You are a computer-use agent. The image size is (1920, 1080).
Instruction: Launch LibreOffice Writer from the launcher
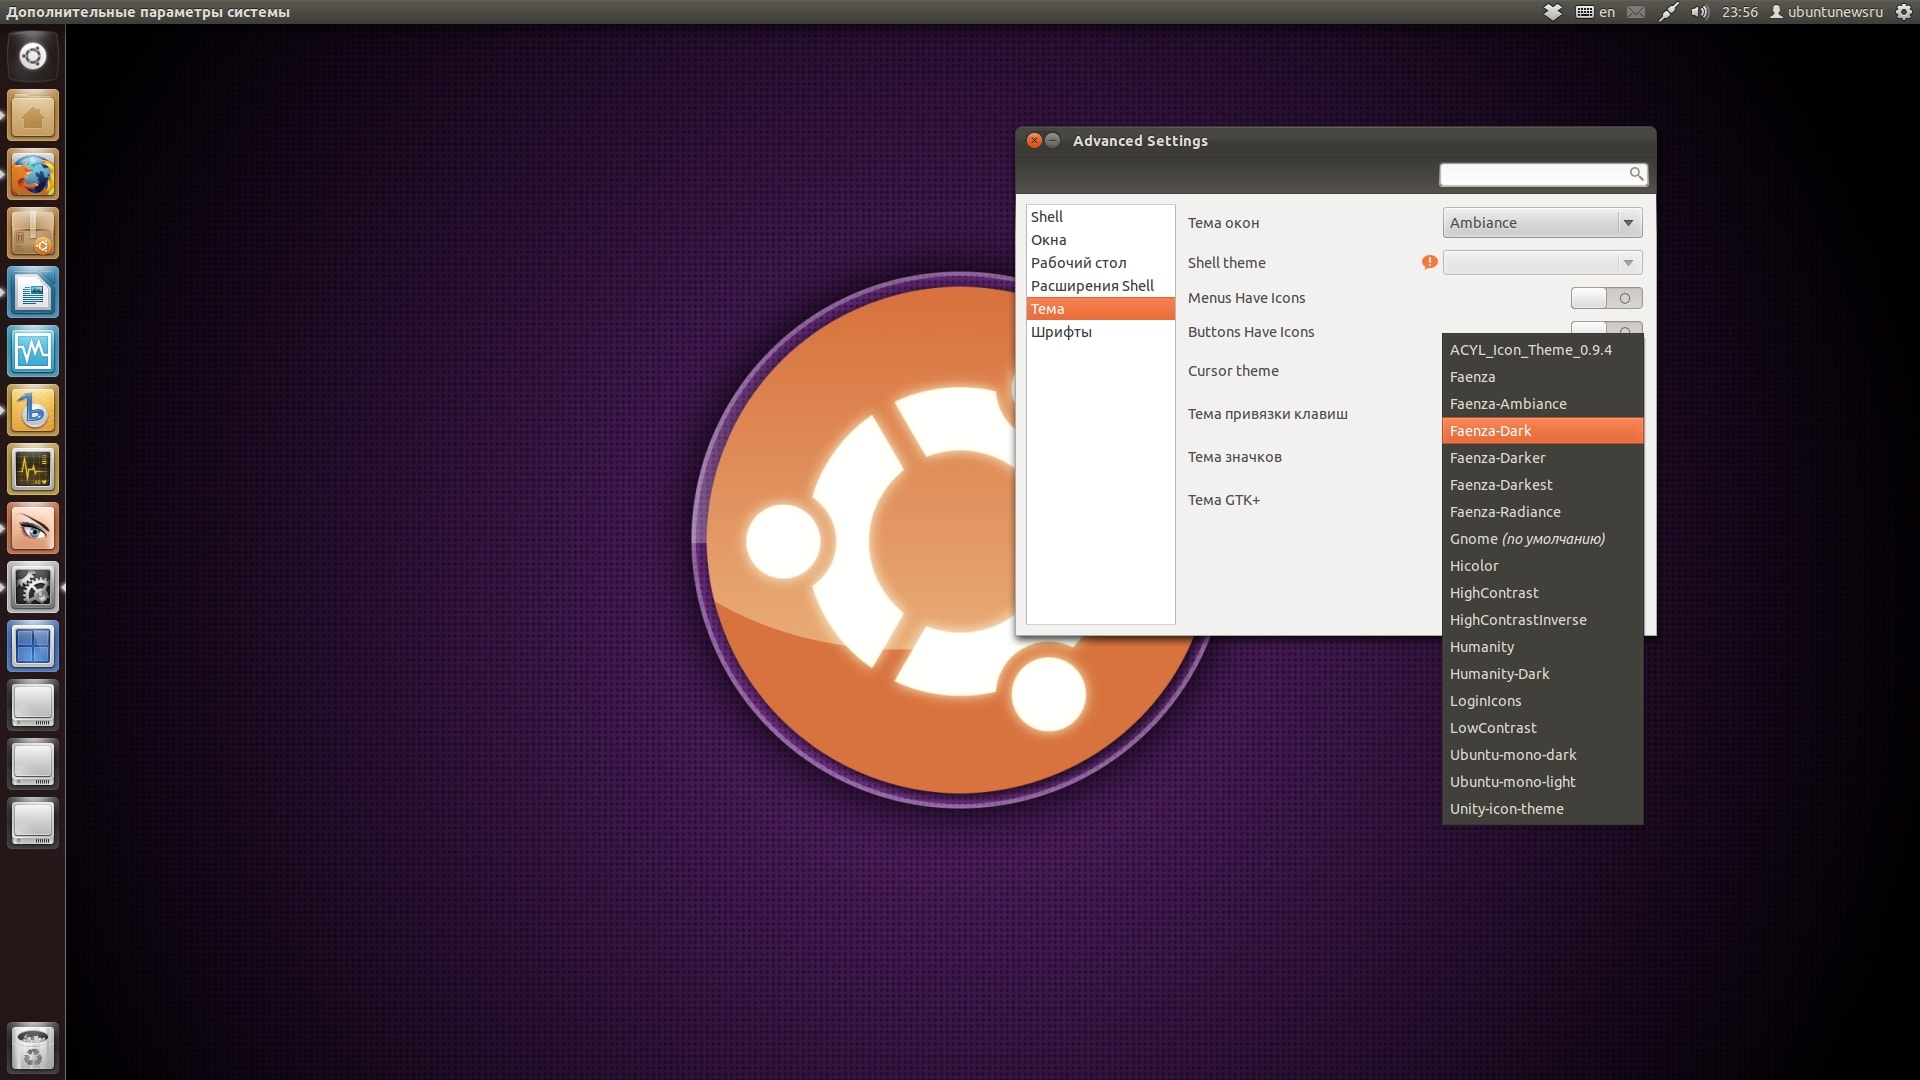pyautogui.click(x=33, y=293)
